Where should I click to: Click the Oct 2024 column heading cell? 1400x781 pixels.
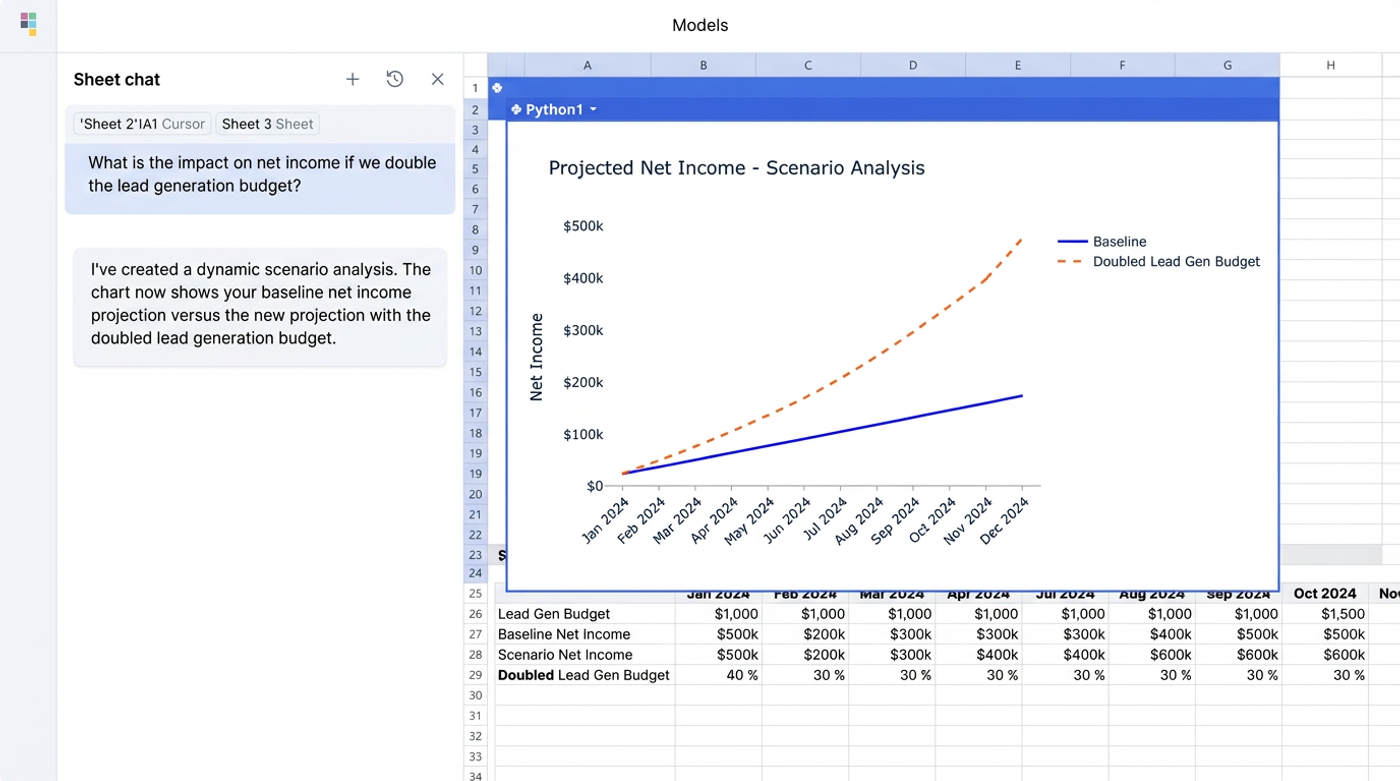click(x=1325, y=594)
